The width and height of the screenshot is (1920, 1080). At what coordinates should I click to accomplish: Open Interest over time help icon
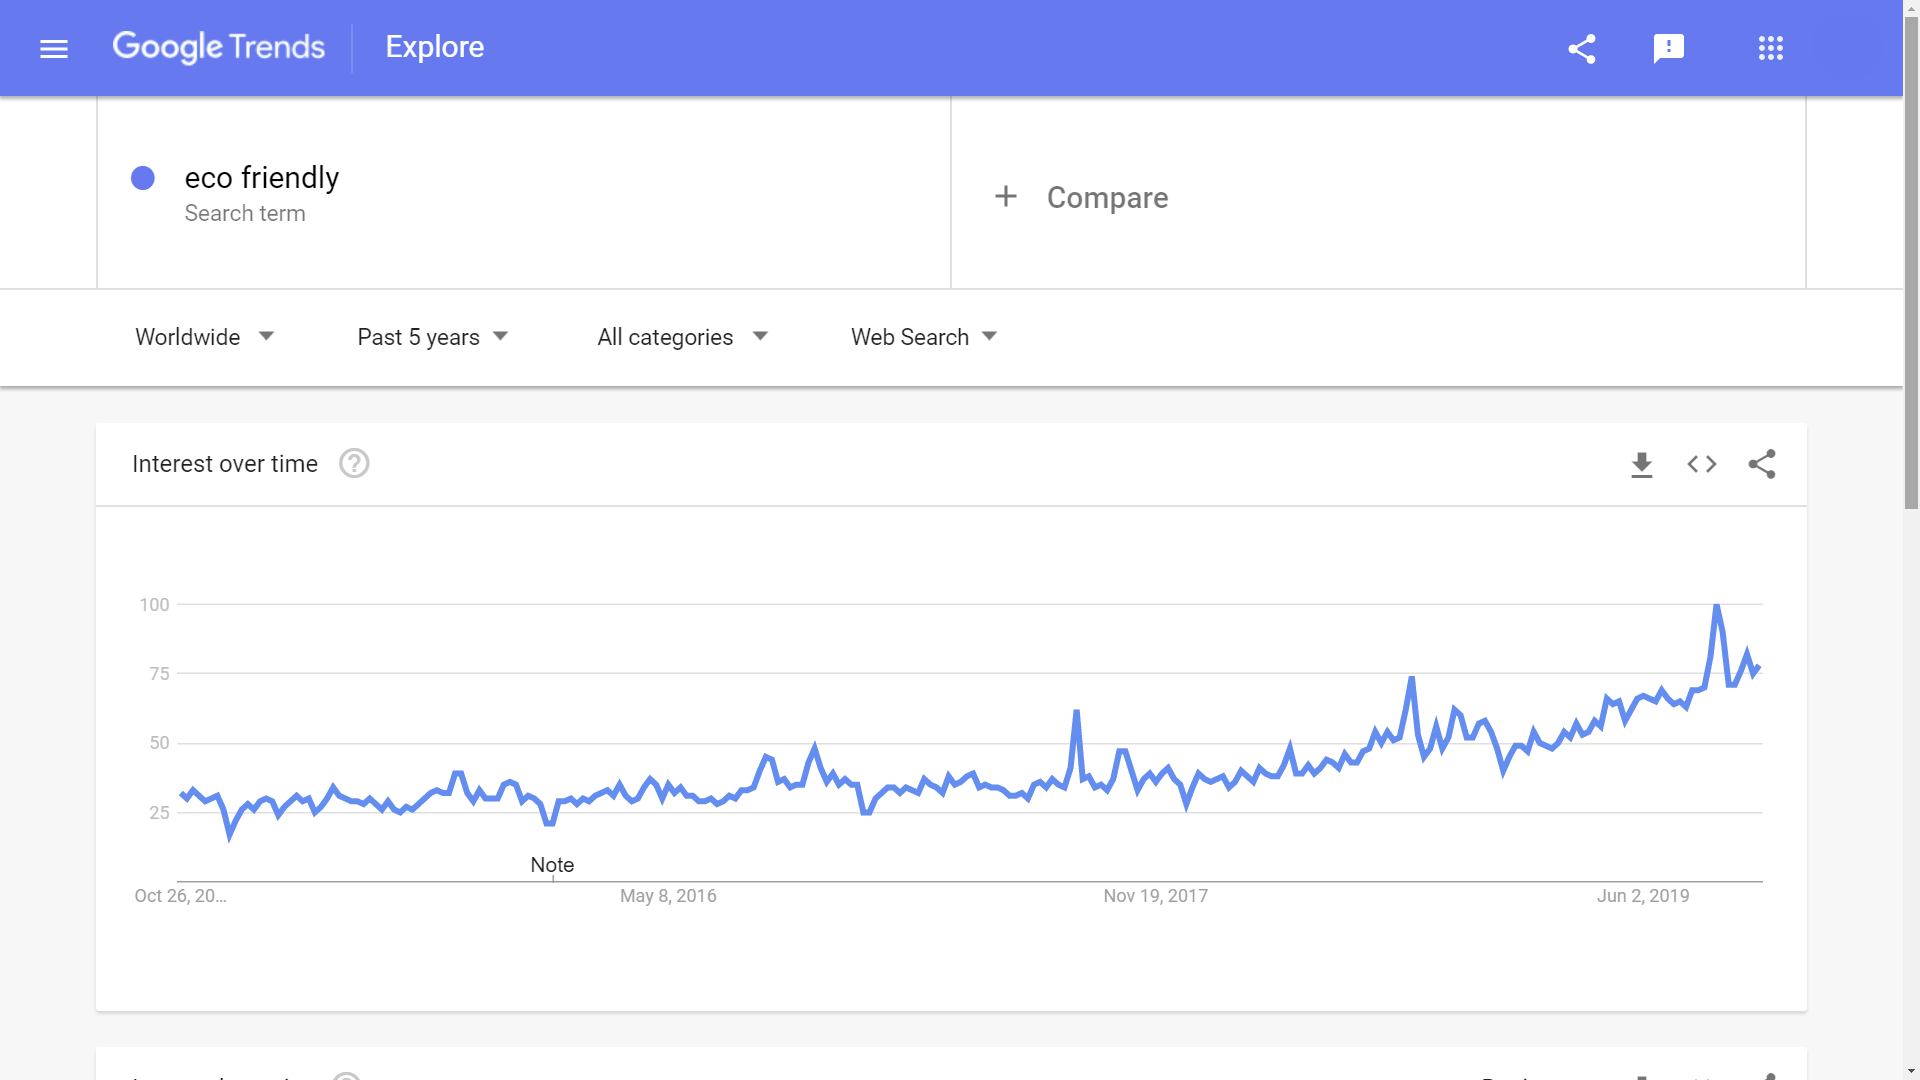pyautogui.click(x=354, y=464)
